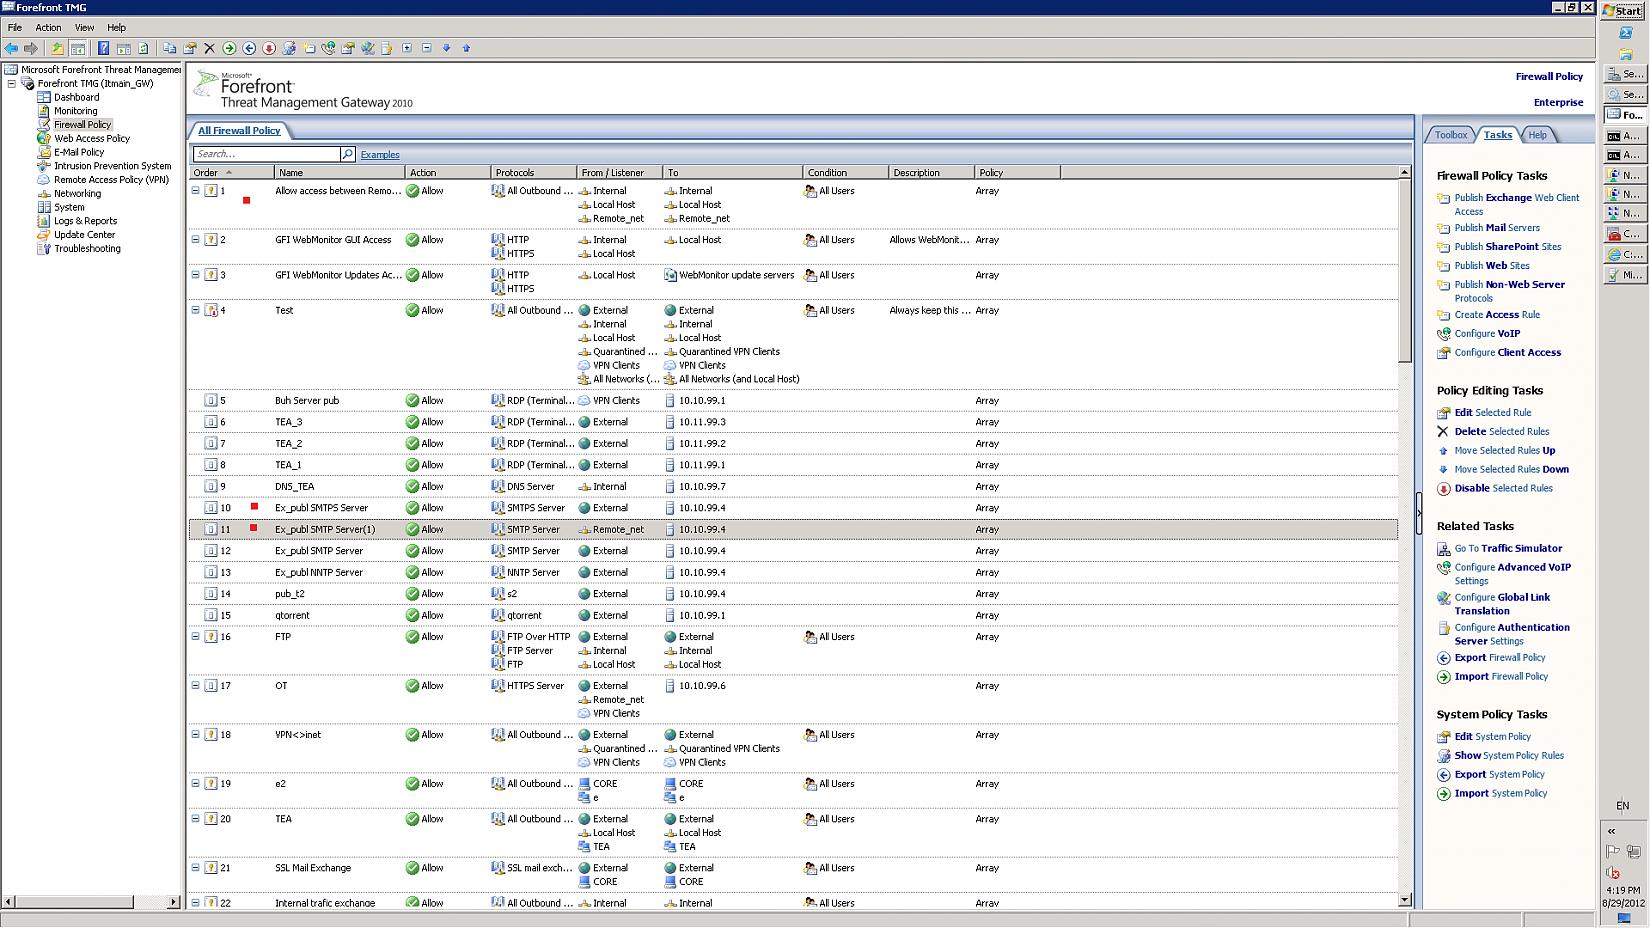Collapse rule 4 Test row
This screenshot has width=1650, height=928.
[x=196, y=310]
